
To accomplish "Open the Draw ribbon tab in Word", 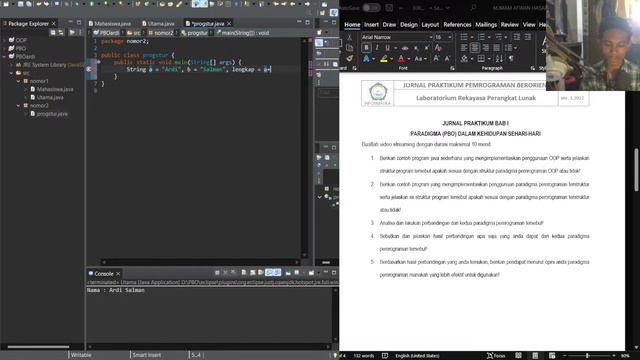I will pyautogui.click(x=389, y=25).
